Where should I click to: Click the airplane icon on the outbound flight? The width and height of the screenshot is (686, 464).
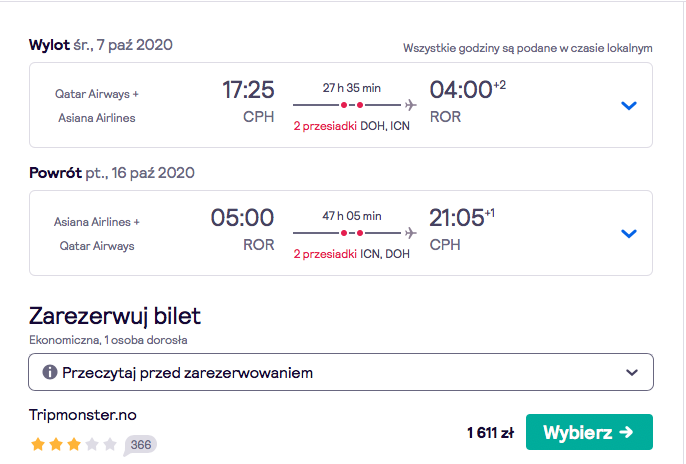click(x=410, y=105)
